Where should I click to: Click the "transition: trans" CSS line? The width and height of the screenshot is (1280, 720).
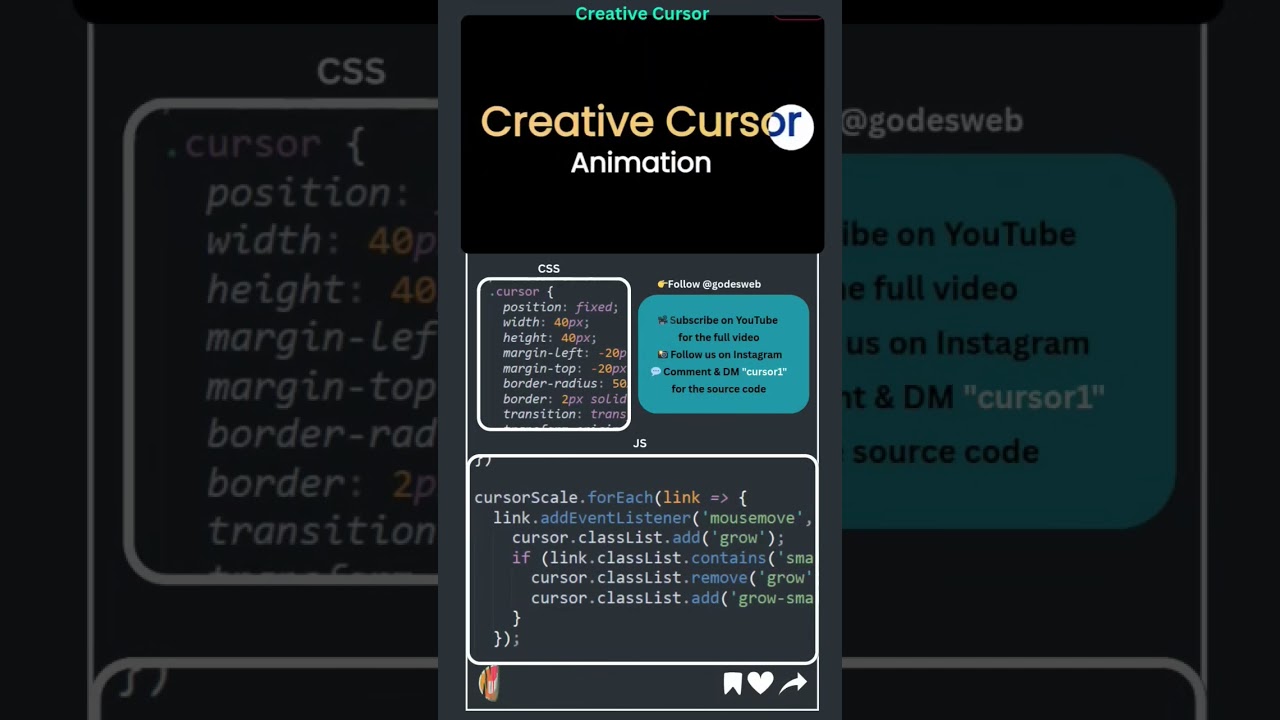click(564, 414)
